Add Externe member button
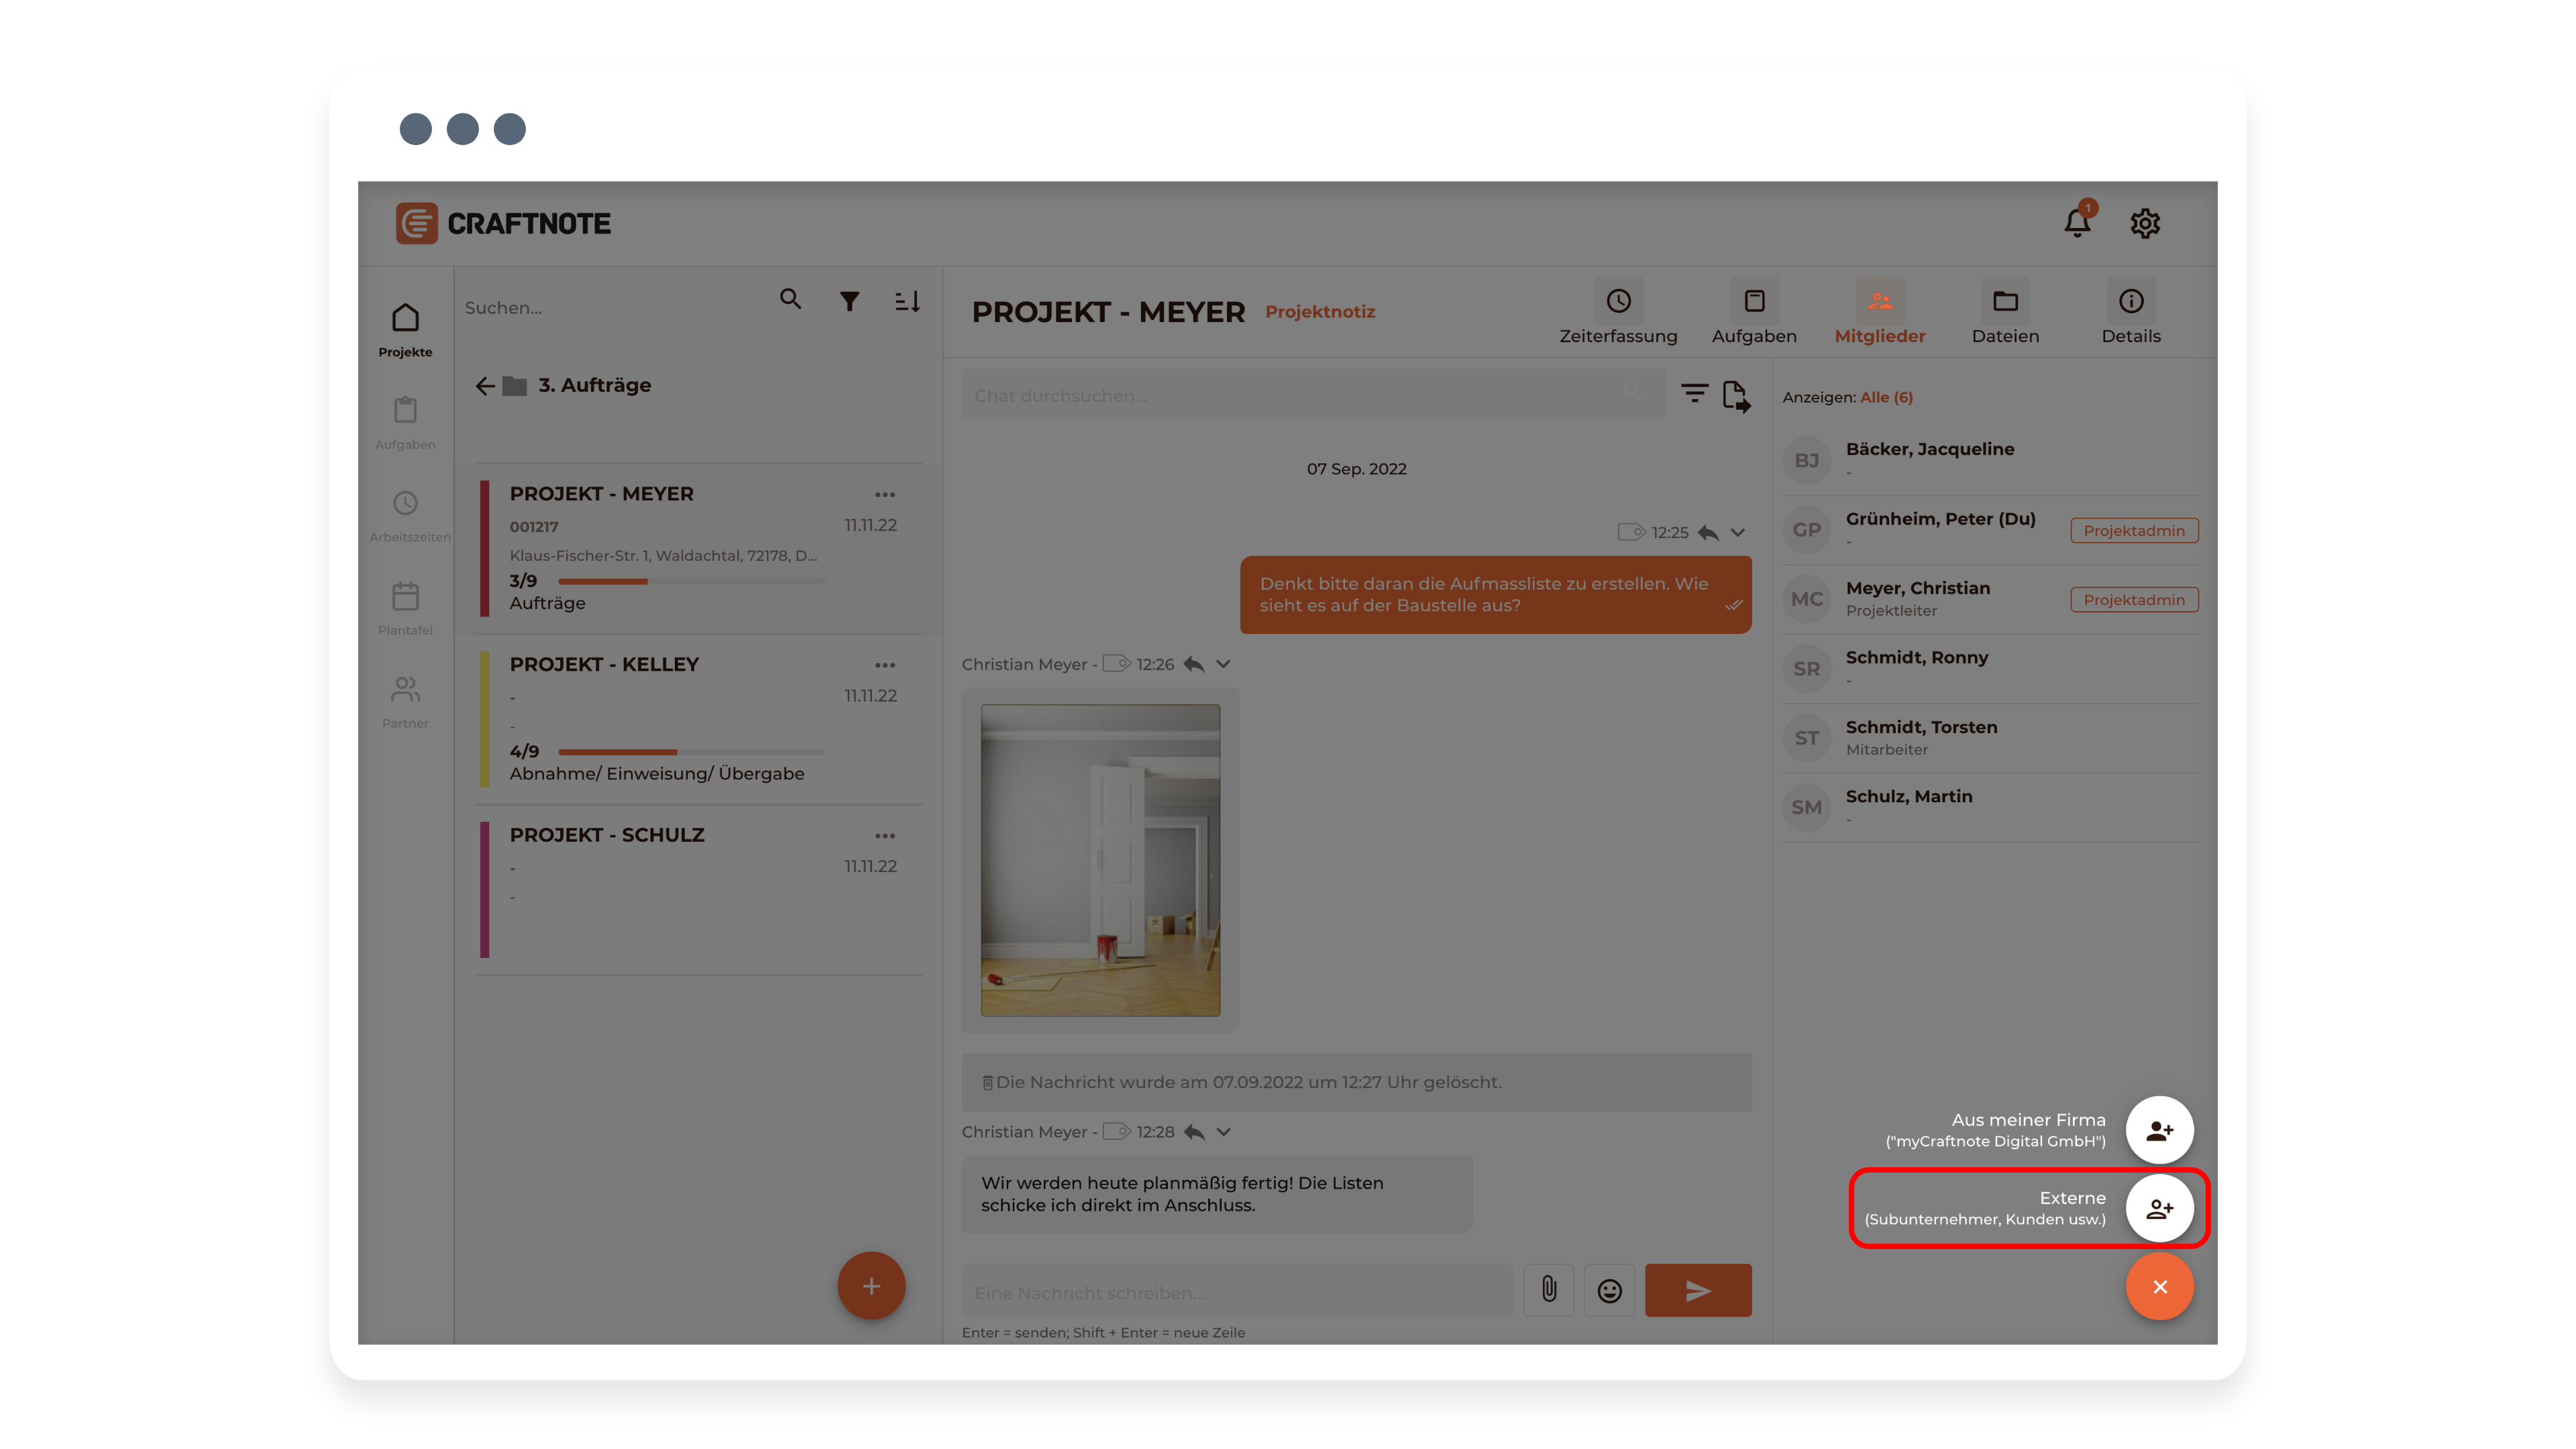 pyautogui.click(x=2160, y=1208)
